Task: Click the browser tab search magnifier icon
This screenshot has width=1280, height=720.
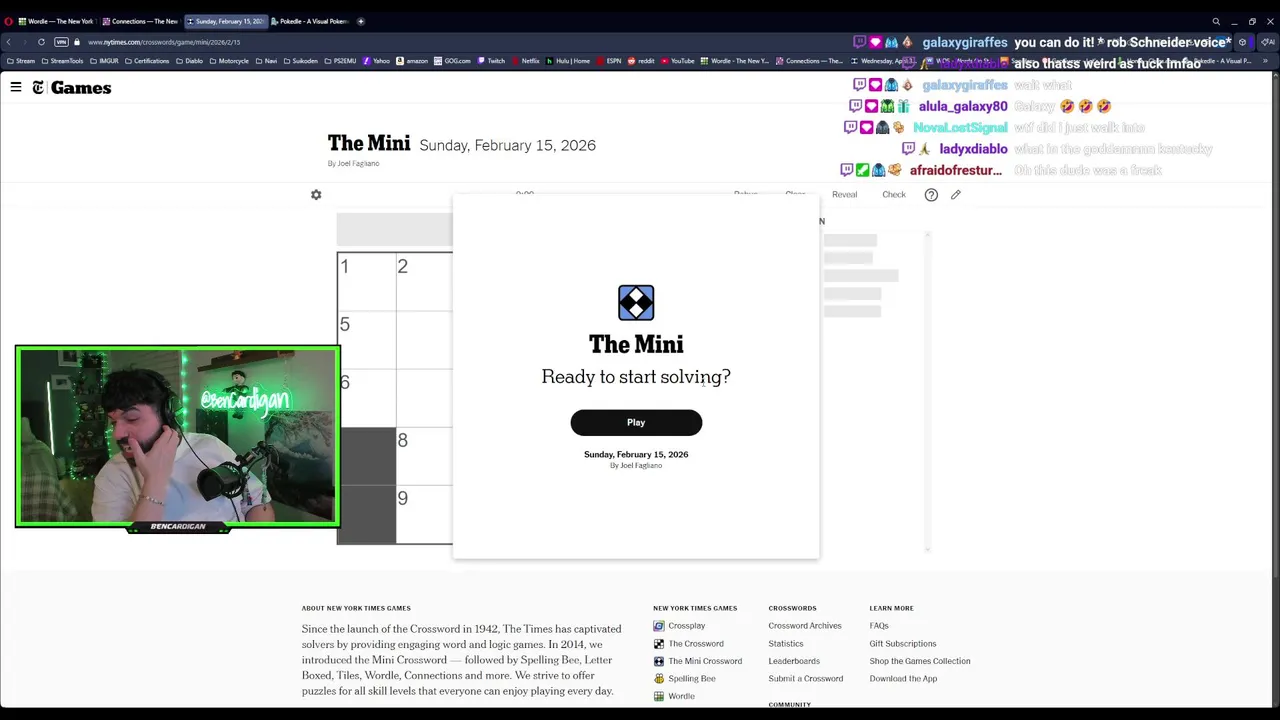Action: (1216, 21)
